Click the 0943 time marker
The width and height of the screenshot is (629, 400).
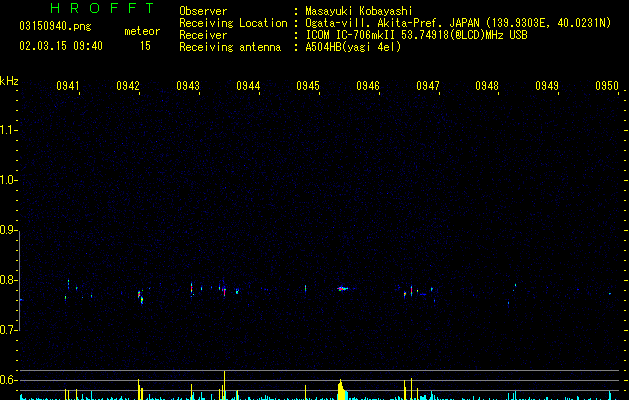pyautogui.click(x=188, y=85)
